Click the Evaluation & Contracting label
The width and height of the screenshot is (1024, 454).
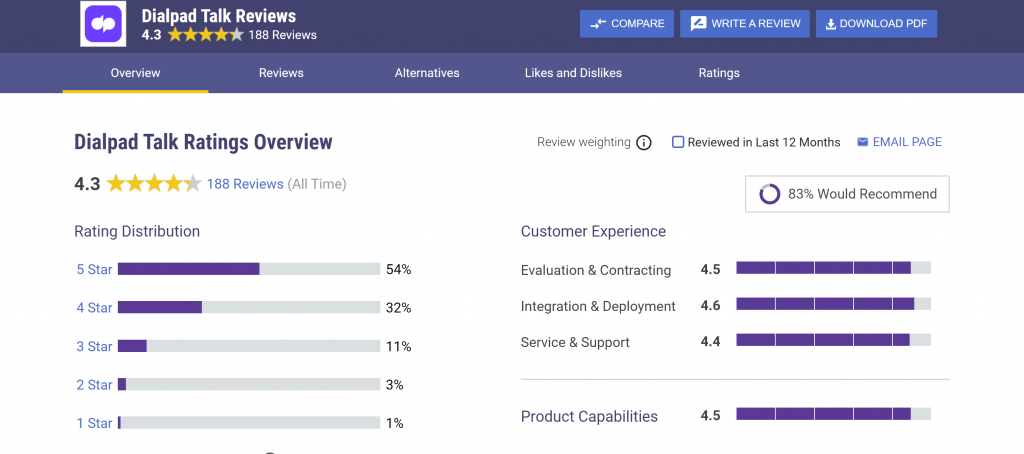click(596, 270)
